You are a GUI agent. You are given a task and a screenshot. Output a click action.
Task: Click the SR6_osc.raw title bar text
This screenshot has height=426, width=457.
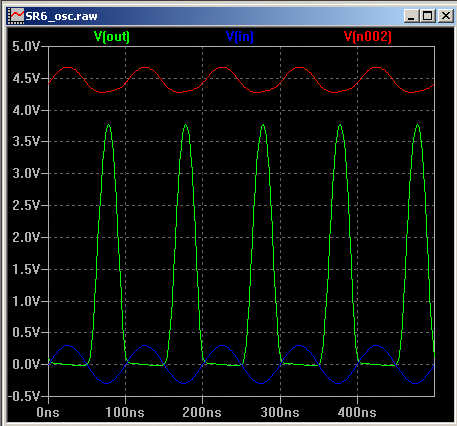pos(62,16)
